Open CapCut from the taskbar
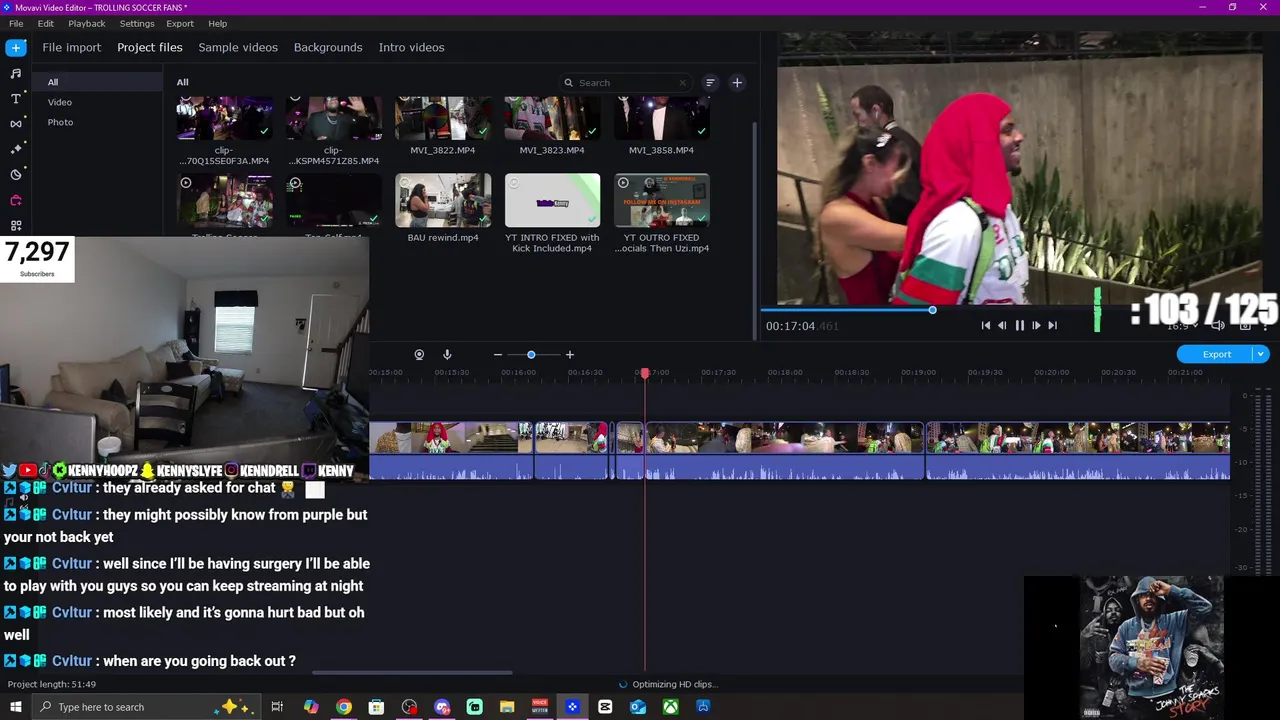Screen dimensions: 1280x720 point(605,707)
